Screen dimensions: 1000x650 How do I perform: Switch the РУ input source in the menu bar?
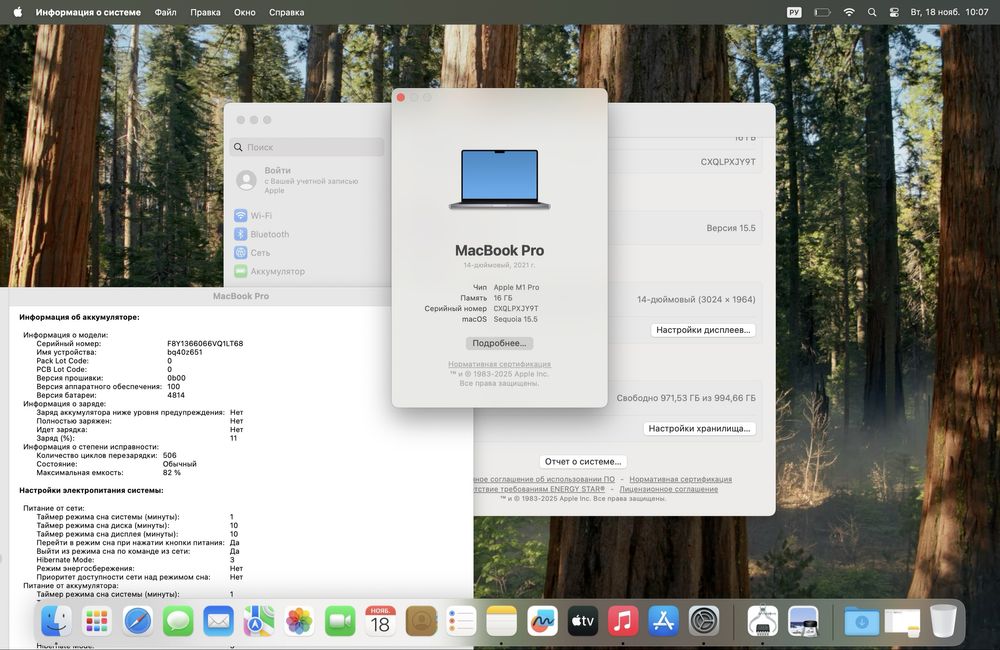point(794,12)
